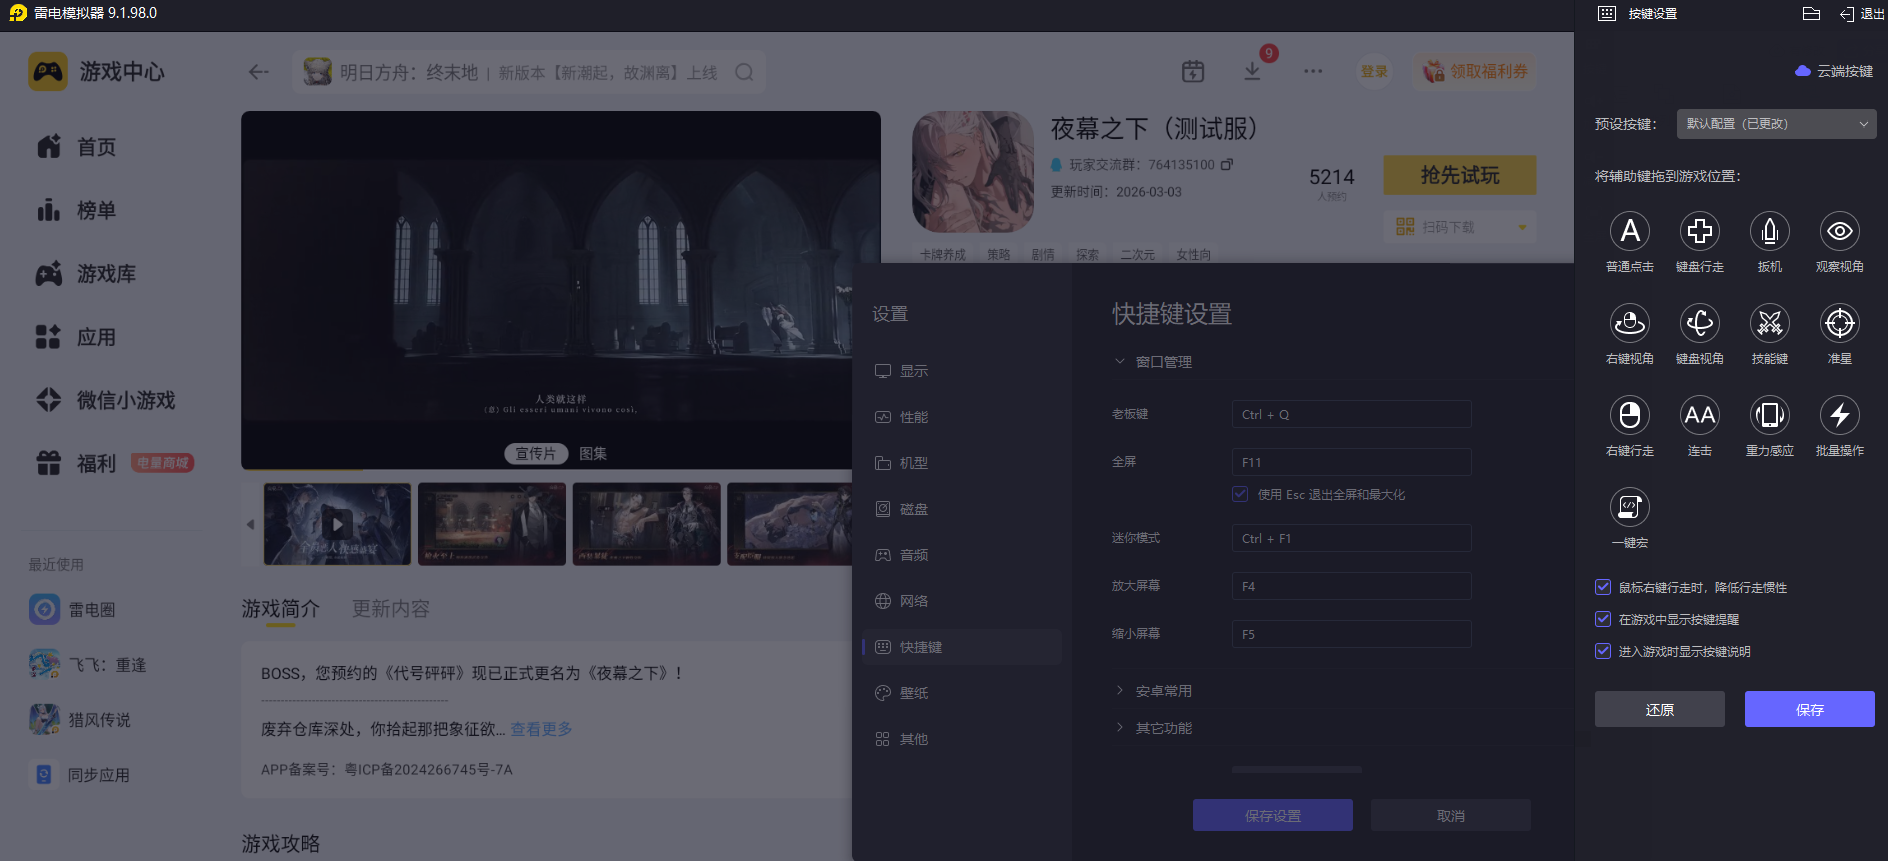Screen dimensions: 1888x861
Task: Select the 键盘行走 keyboard walk icon
Action: point(1700,231)
